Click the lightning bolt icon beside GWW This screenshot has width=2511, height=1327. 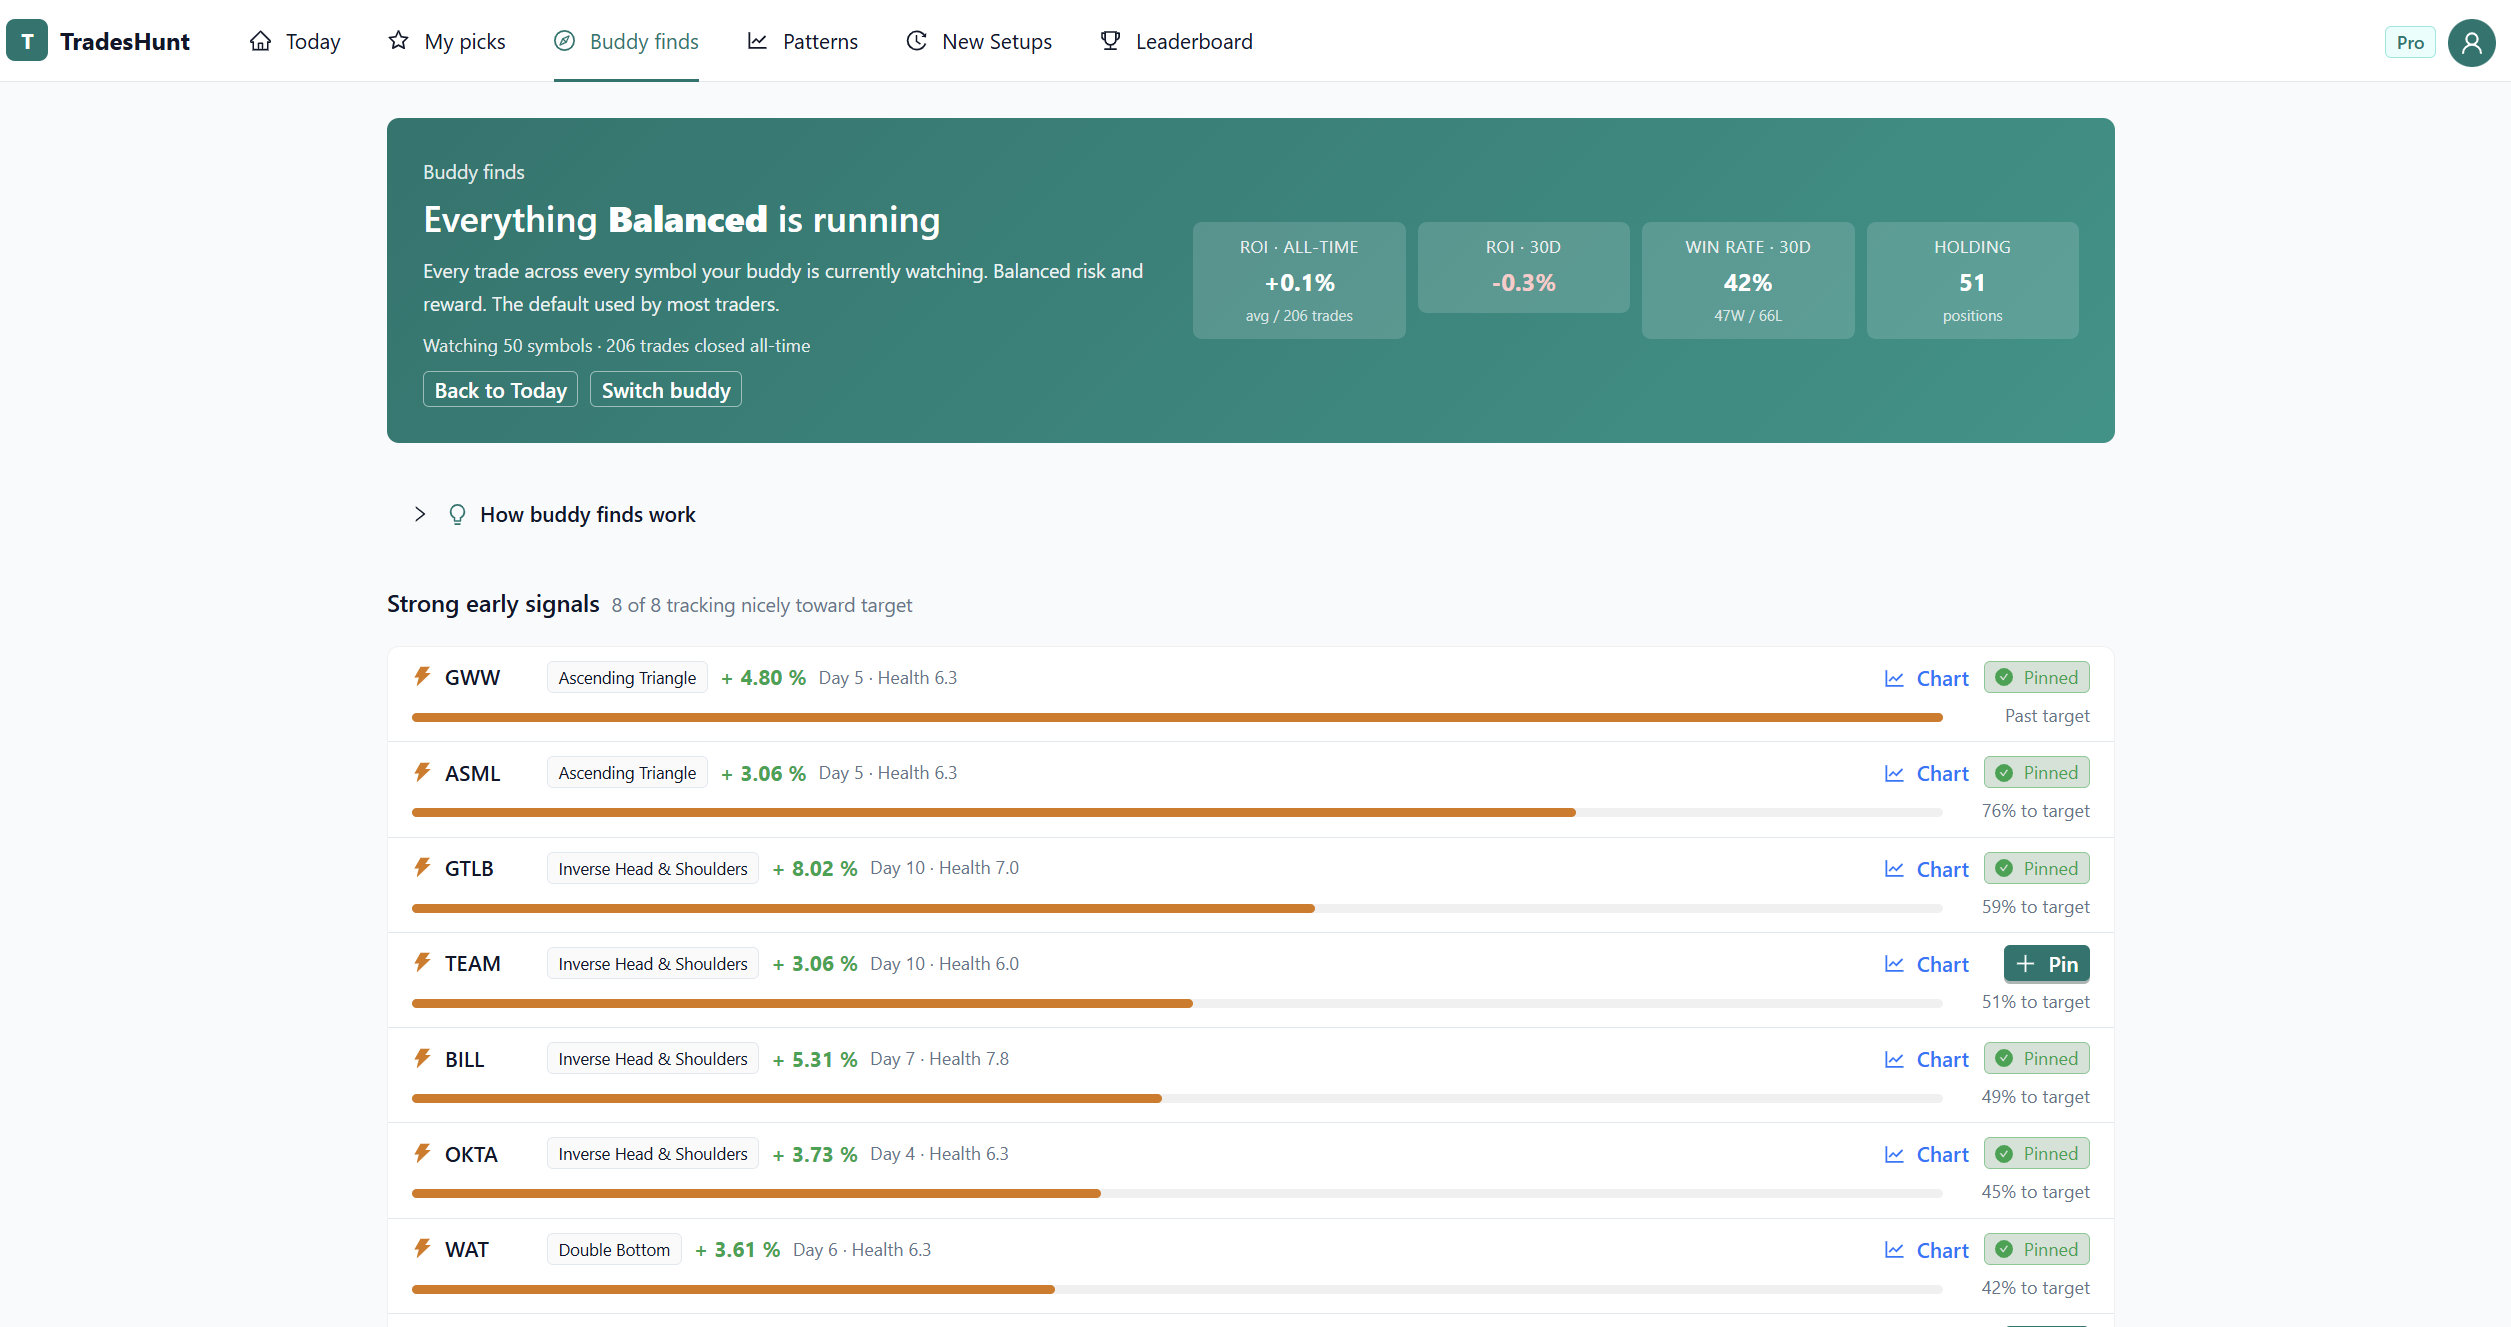pos(422,677)
